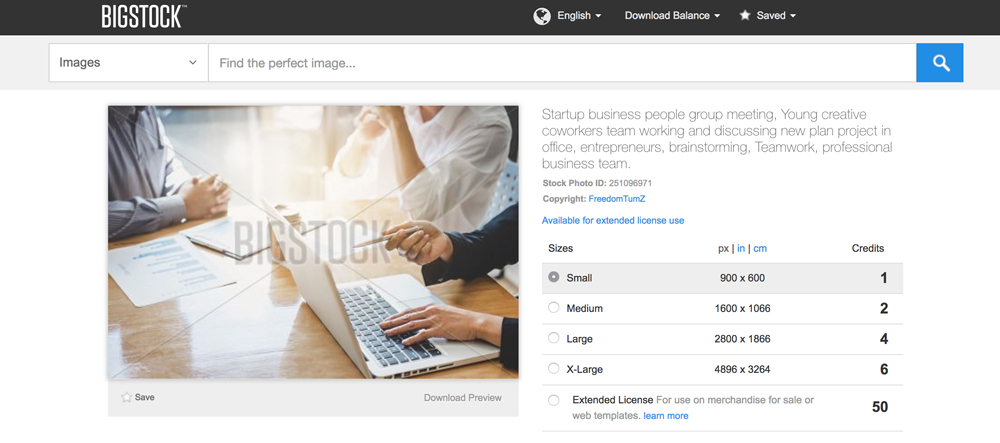Switch size units to inches

741,249
